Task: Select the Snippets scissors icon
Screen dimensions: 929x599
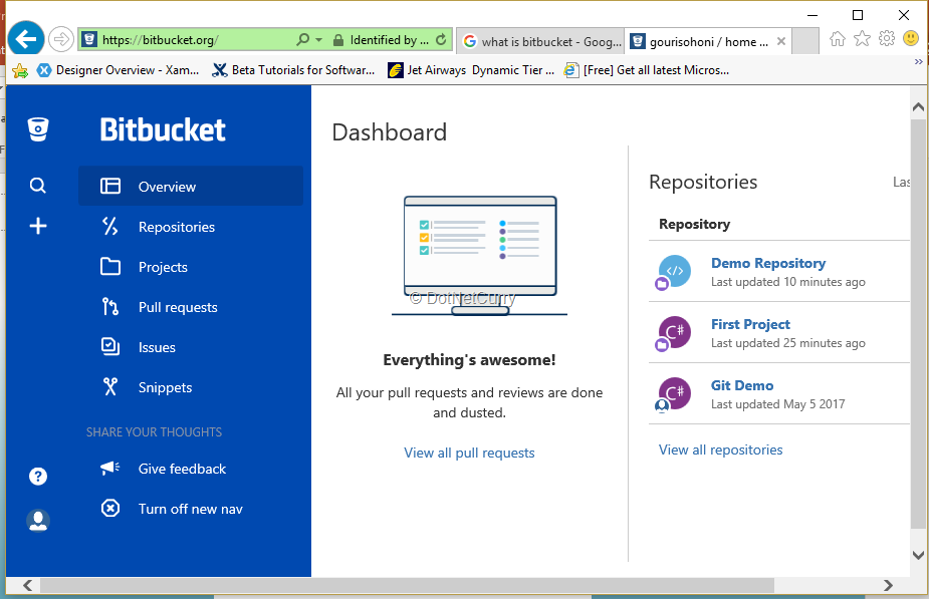Action: click(x=113, y=387)
